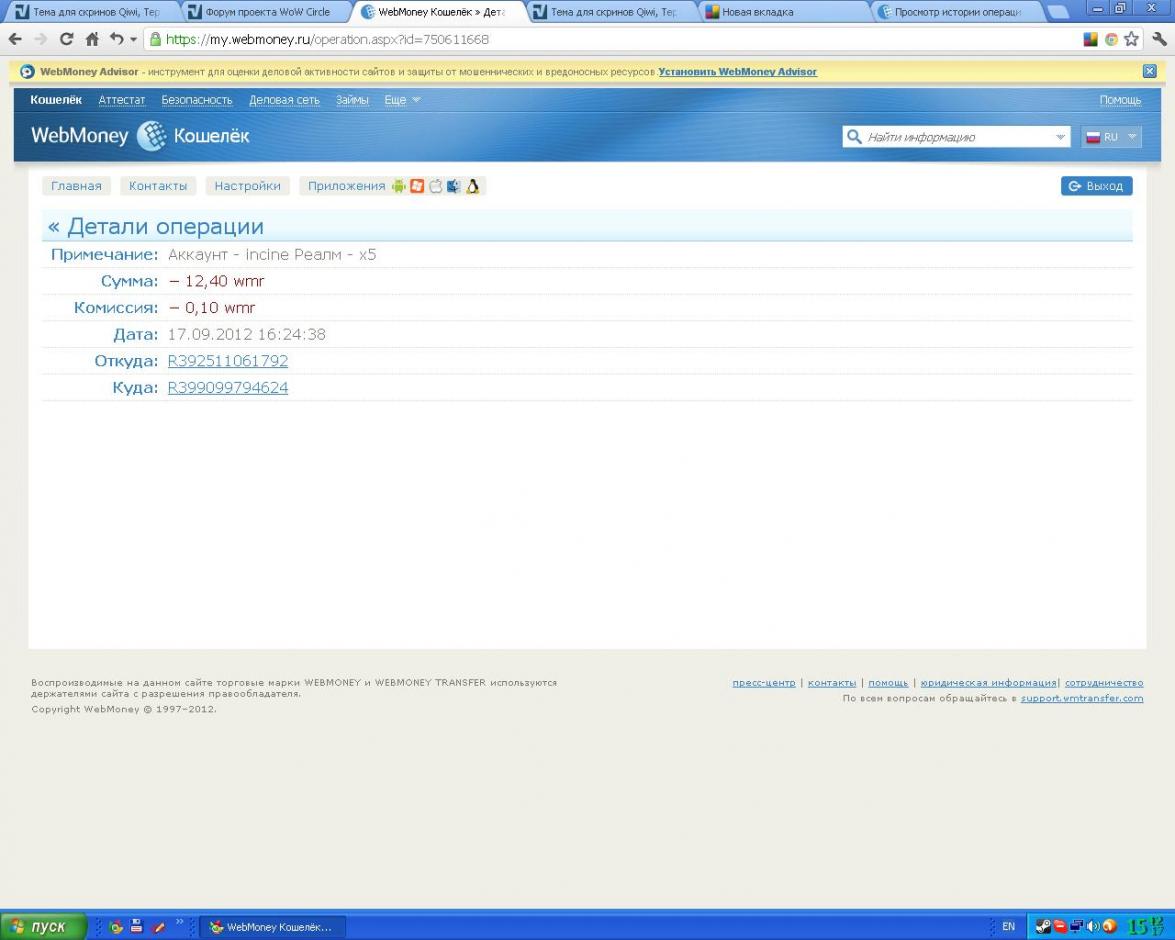The height and width of the screenshot is (940, 1175).
Task: Open the Windows пуск start menu
Action: click(x=42, y=927)
